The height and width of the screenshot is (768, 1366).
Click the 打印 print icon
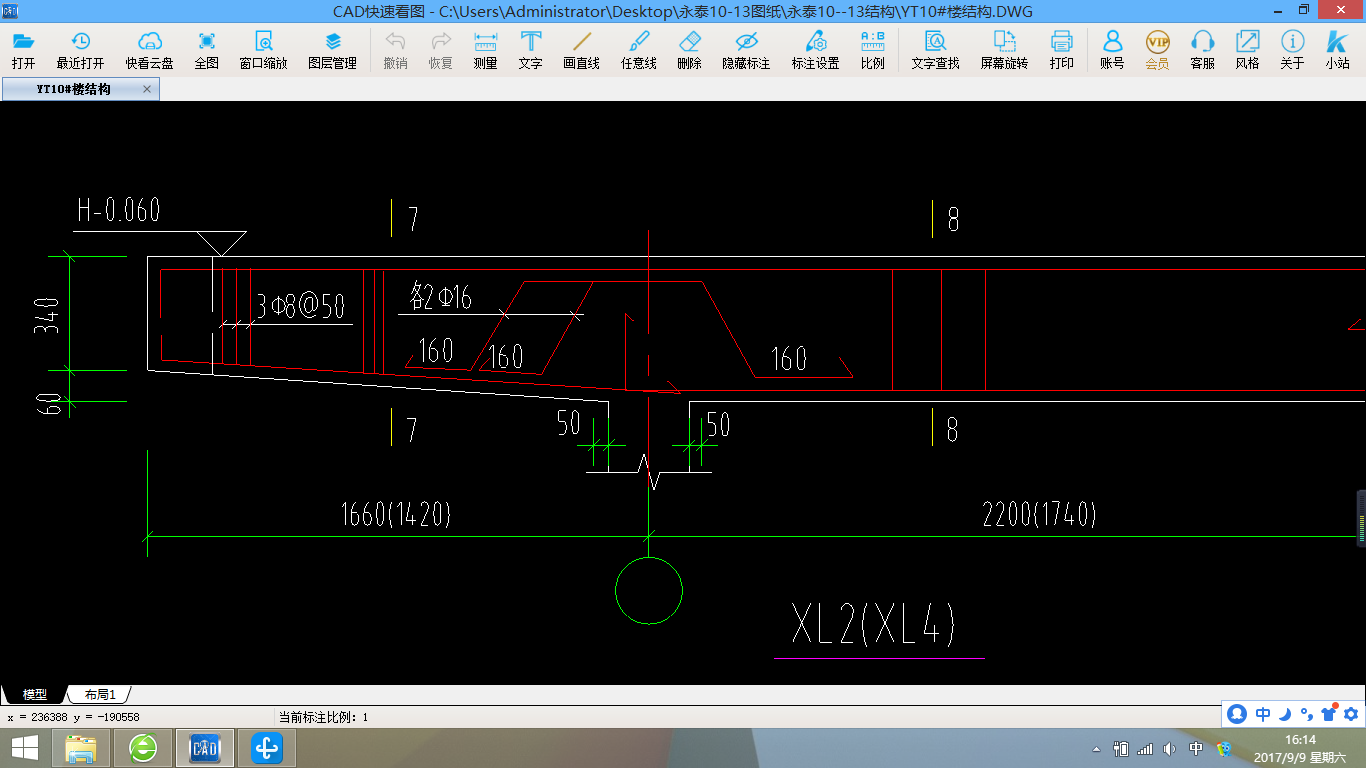pos(1061,50)
